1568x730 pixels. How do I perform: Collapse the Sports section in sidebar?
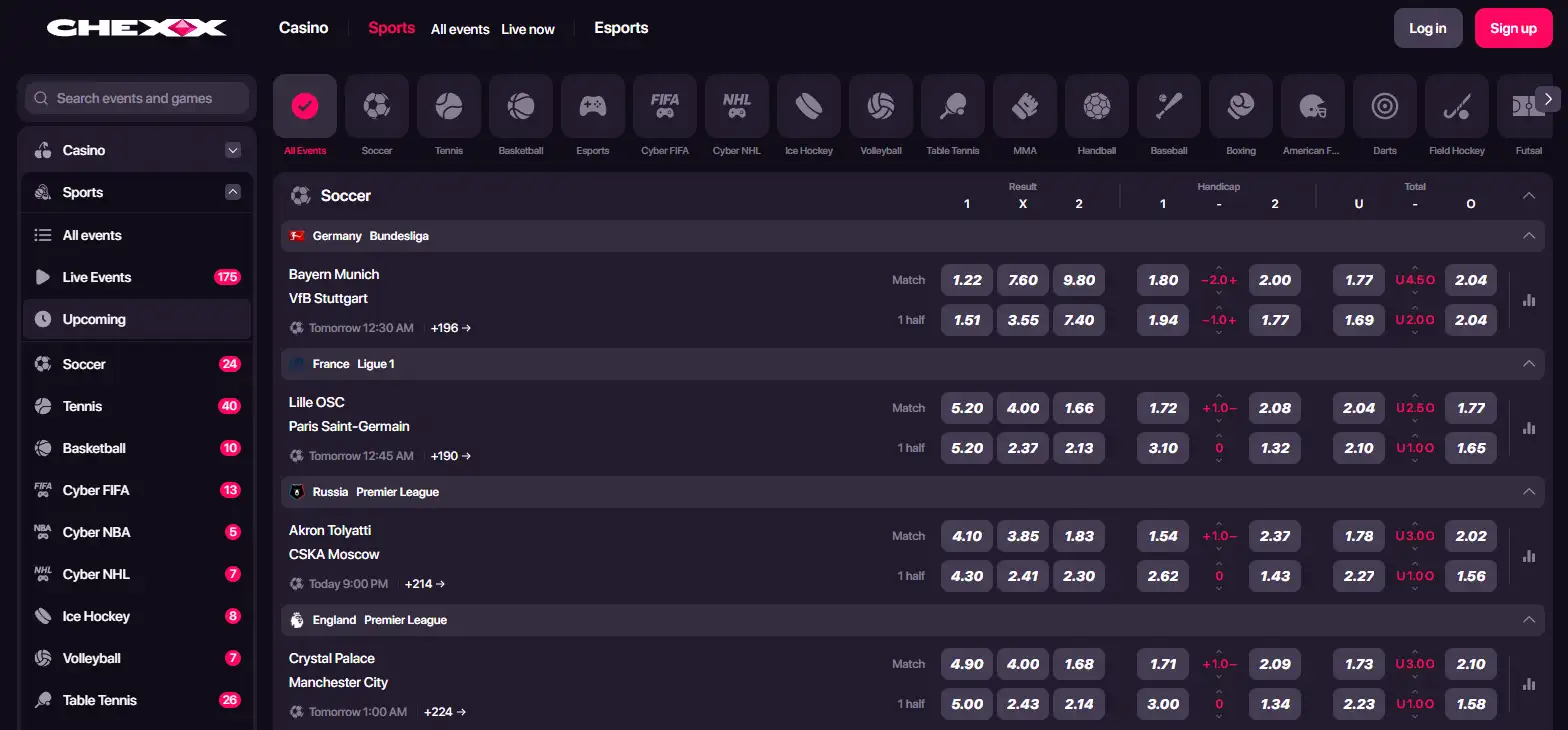click(x=233, y=192)
